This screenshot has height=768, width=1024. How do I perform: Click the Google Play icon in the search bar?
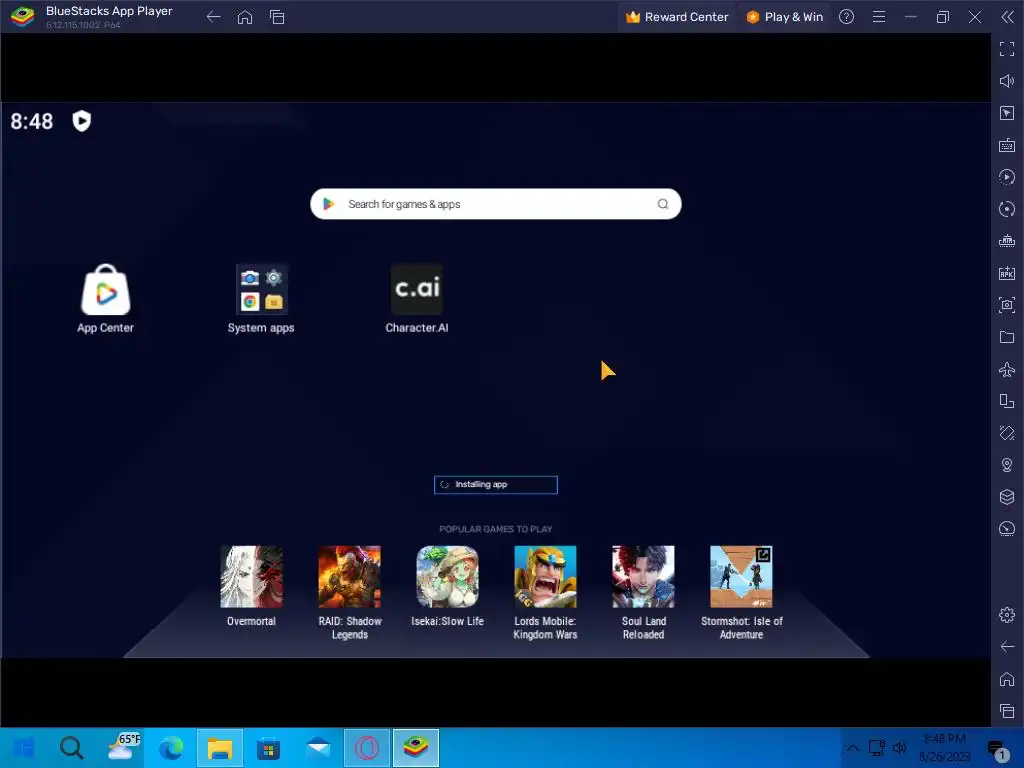[328, 204]
